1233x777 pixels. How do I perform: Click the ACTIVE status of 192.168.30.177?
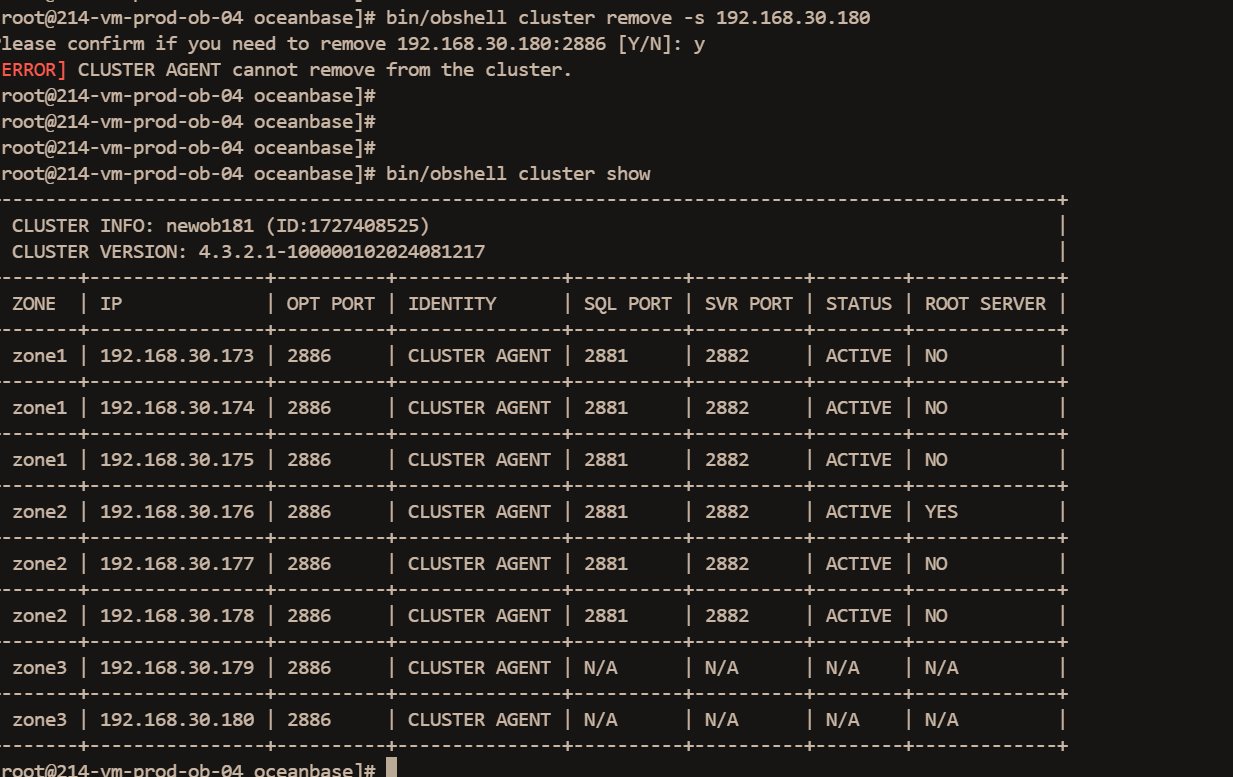click(x=858, y=563)
